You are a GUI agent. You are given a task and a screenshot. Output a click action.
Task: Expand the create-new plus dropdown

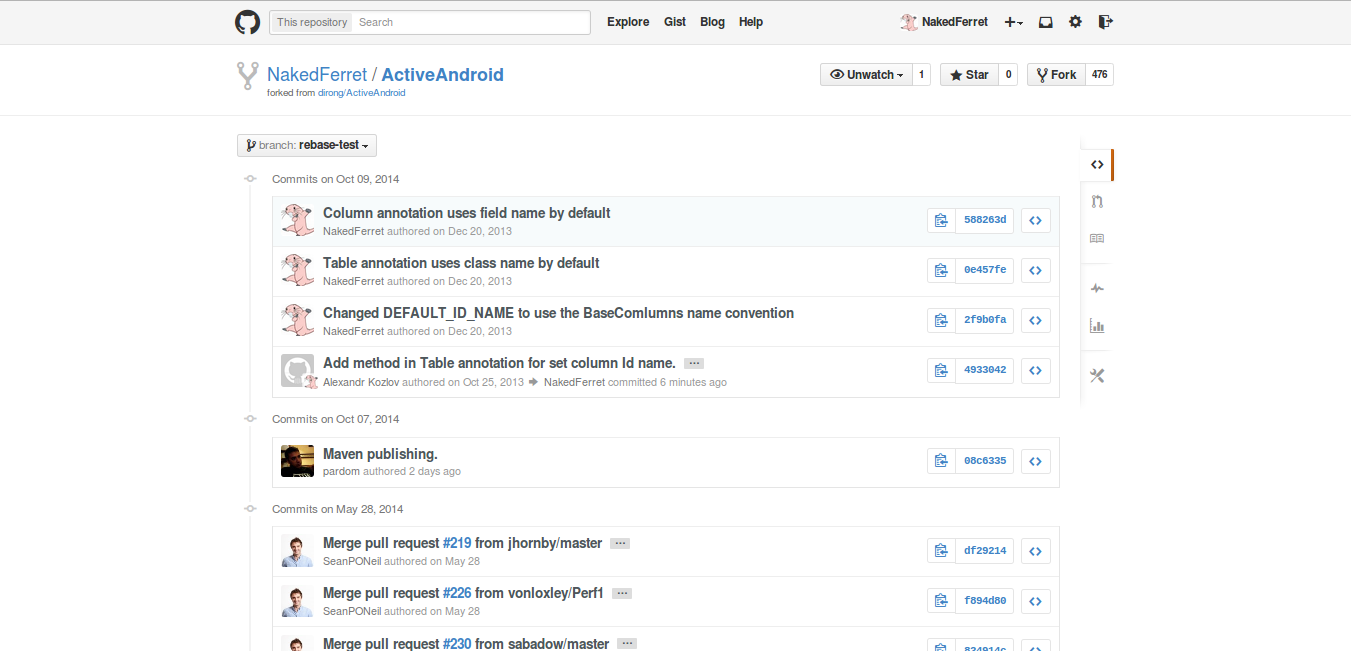[1013, 21]
